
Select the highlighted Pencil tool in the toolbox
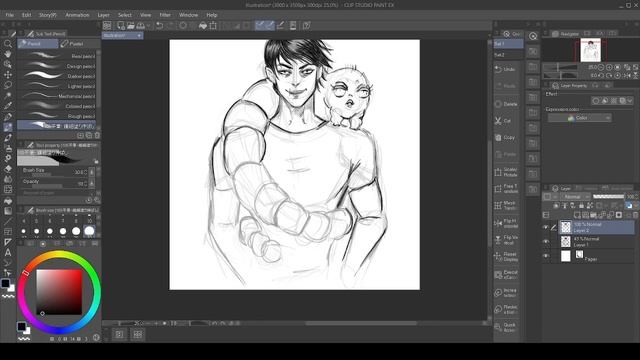8,127
